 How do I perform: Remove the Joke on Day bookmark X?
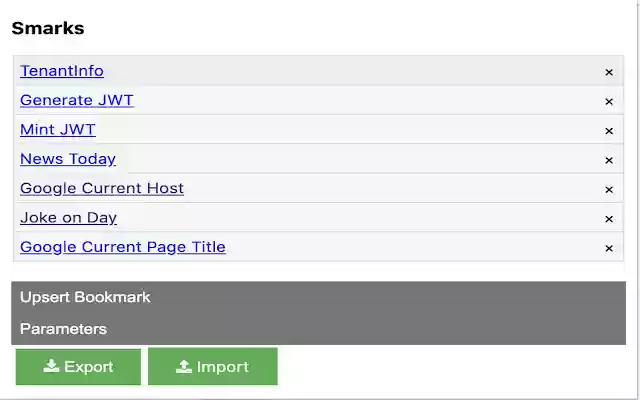609,219
